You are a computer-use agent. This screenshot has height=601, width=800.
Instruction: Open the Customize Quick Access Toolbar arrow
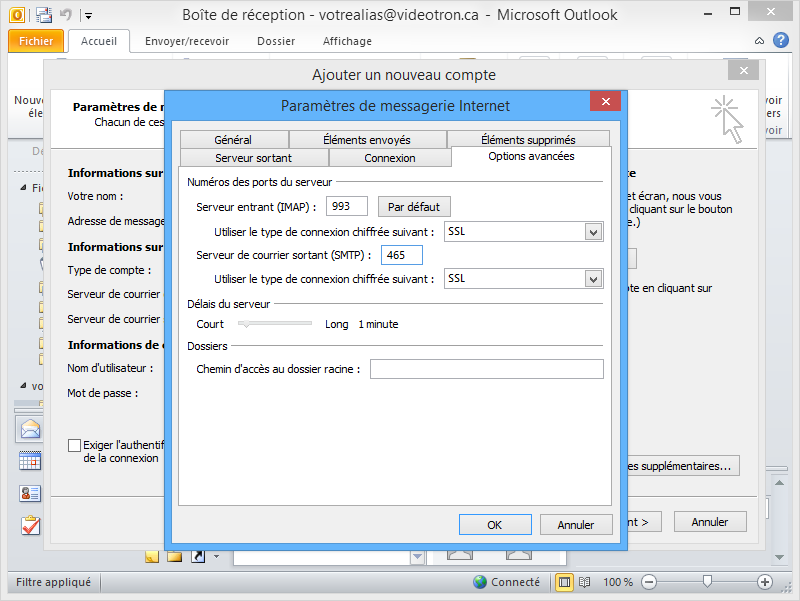click(88, 16)
